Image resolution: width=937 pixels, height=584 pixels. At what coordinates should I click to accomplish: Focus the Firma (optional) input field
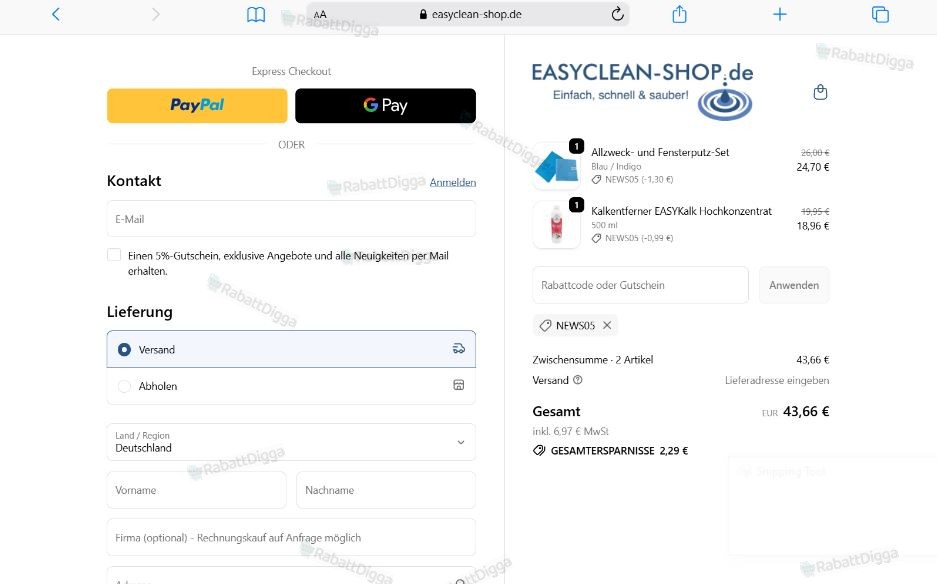pyautogui.click(x=292, y=537)
